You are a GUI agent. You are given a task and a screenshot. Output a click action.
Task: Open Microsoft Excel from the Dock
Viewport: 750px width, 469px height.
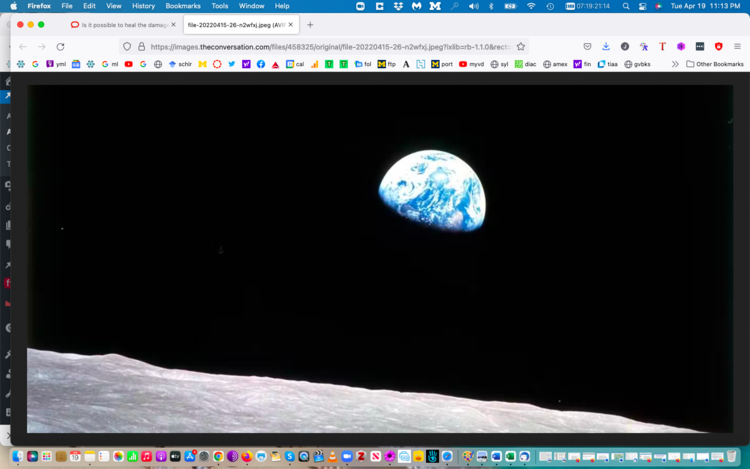[510, 457]
